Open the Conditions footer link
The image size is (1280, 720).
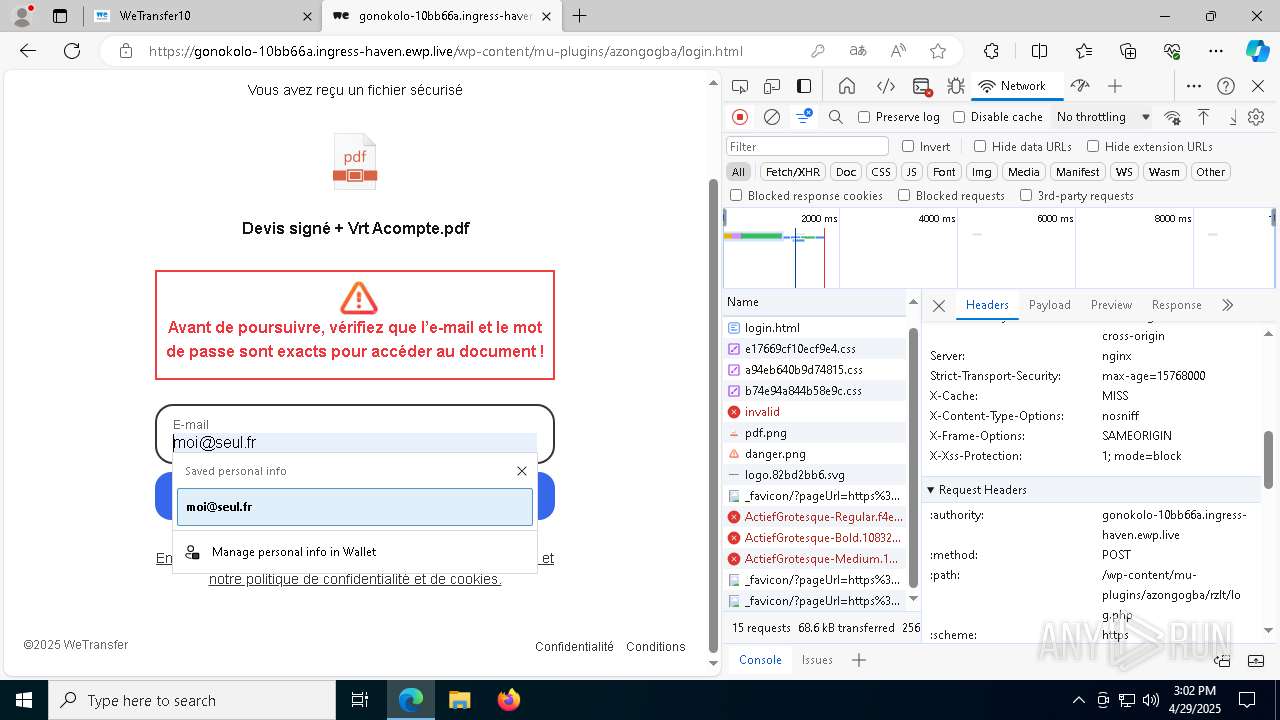click(656, 647)
